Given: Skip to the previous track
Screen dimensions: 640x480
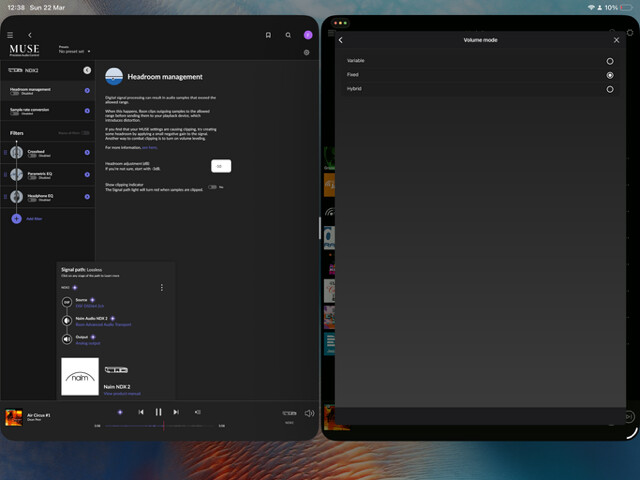Looking at the screenshot, I should [141, 412].
